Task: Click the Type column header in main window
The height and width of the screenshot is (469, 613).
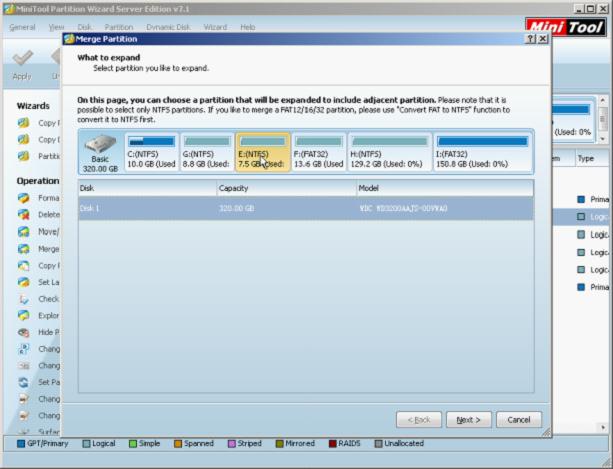Action: coord(593,158)
